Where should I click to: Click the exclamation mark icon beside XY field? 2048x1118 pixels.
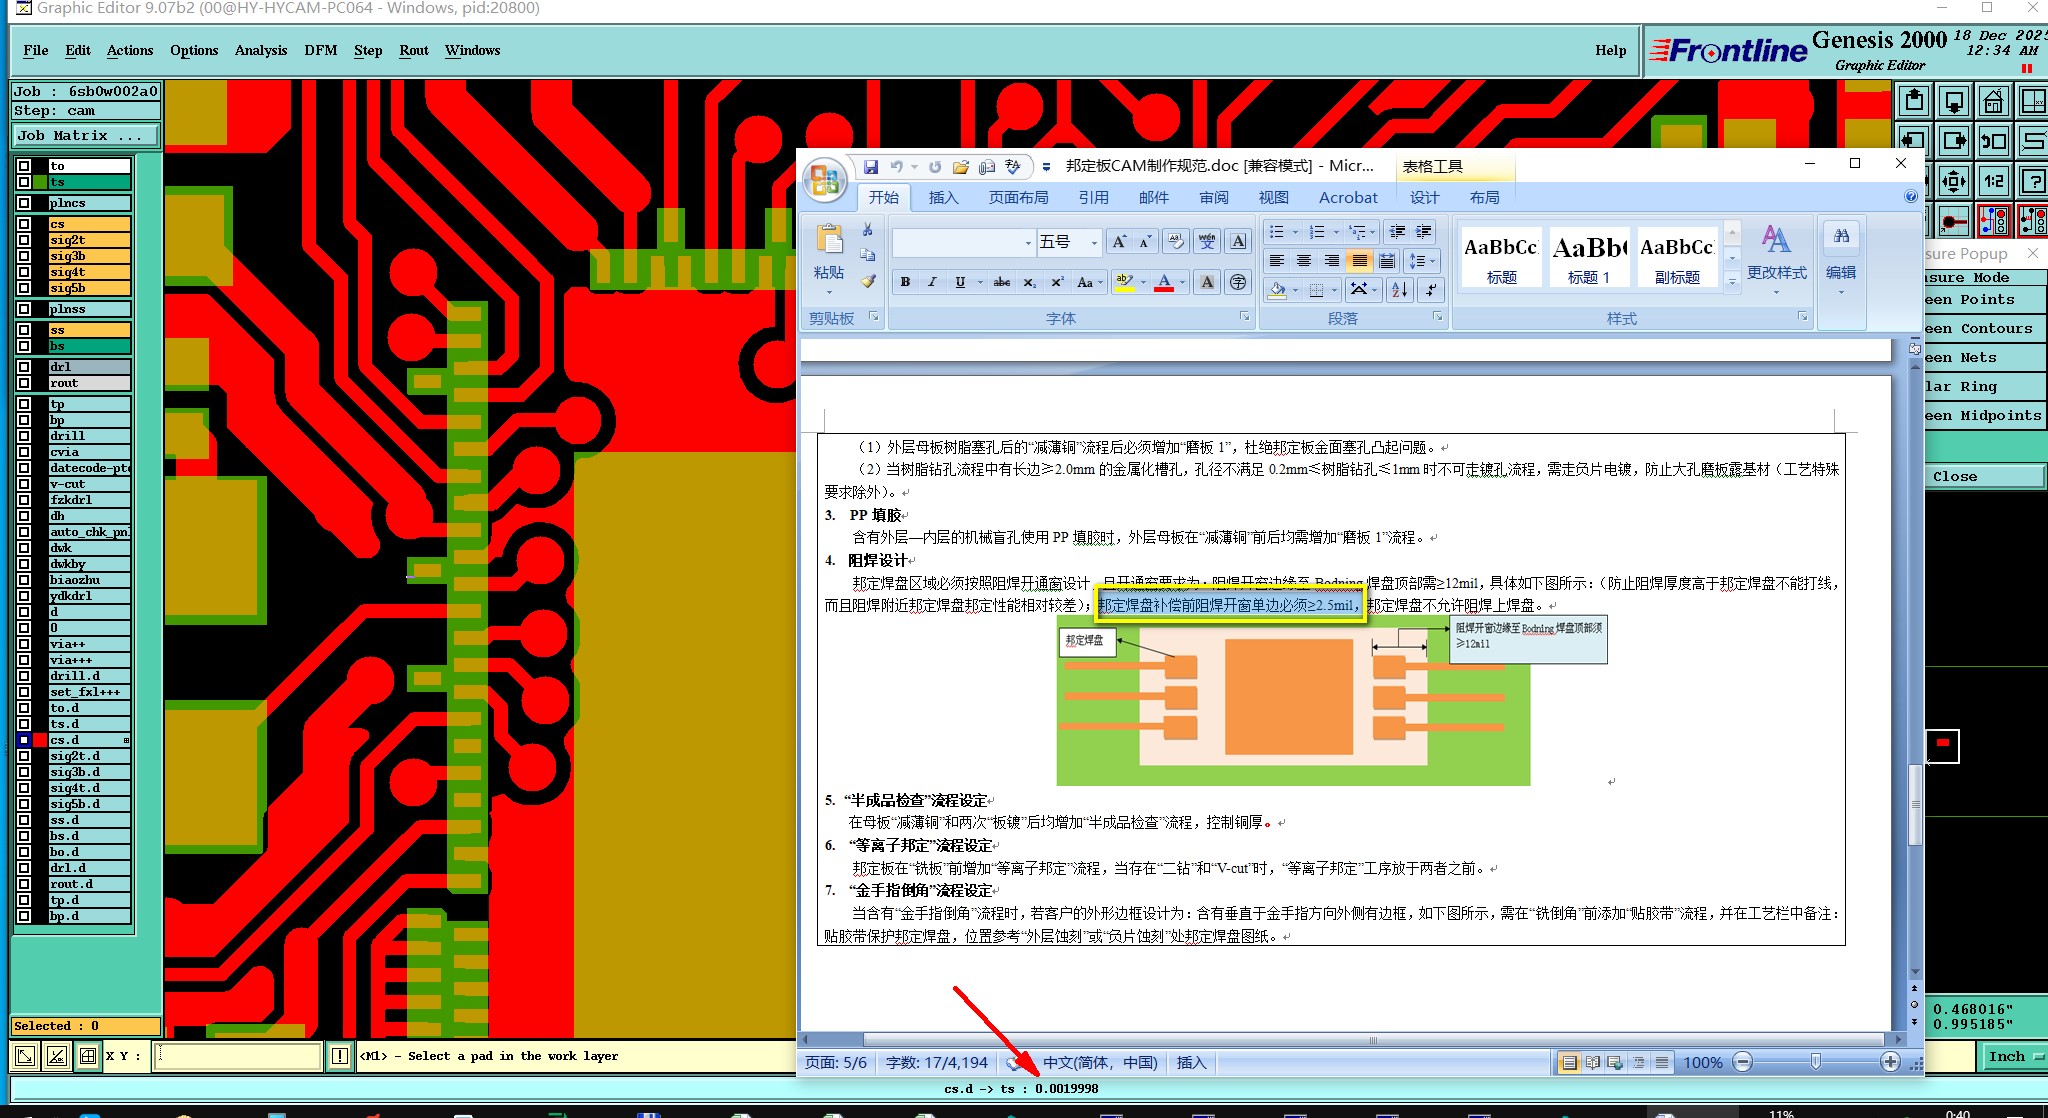point(340,1056)
